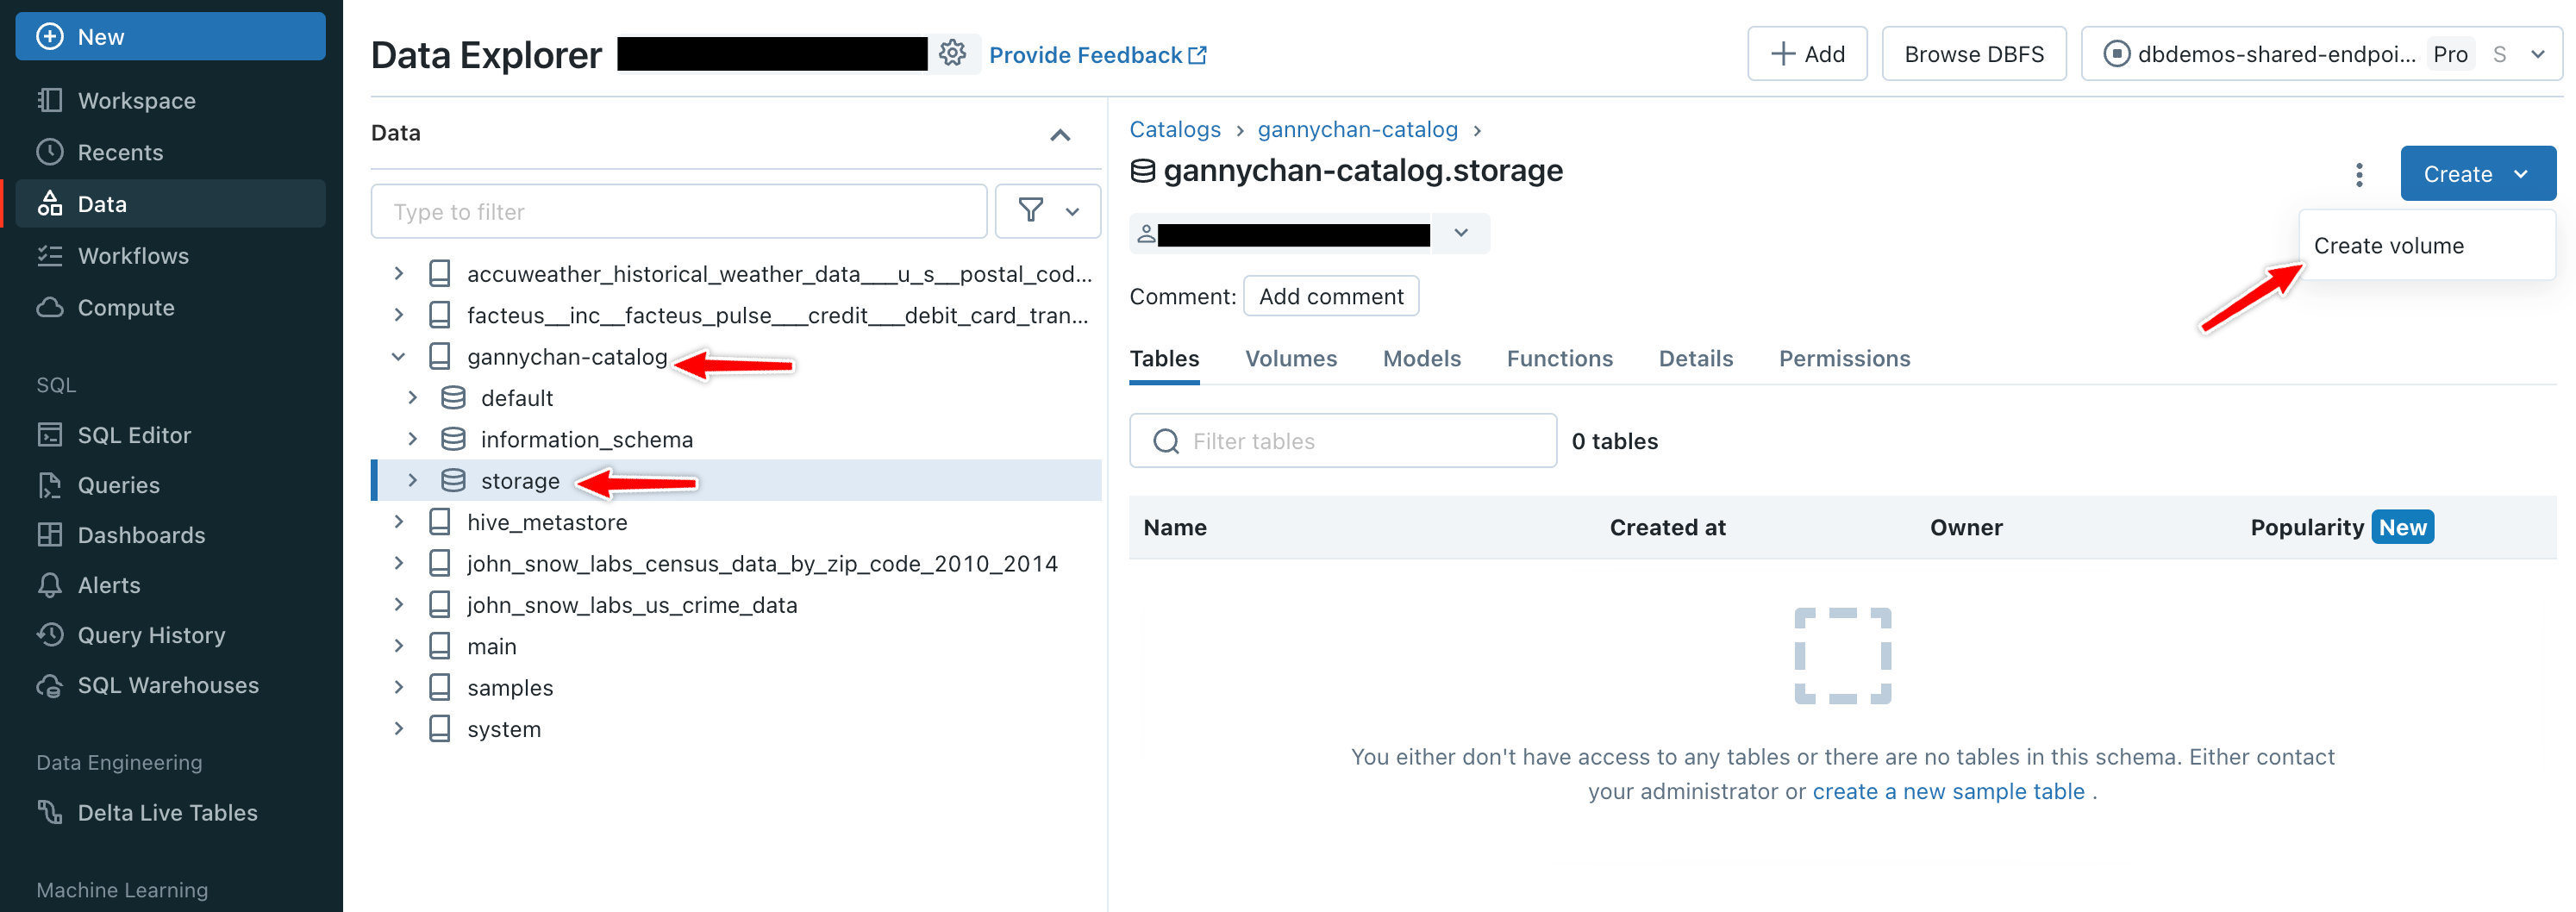Open Alerts in sidebar
The image size is (2576, 912).
point(109,585)
